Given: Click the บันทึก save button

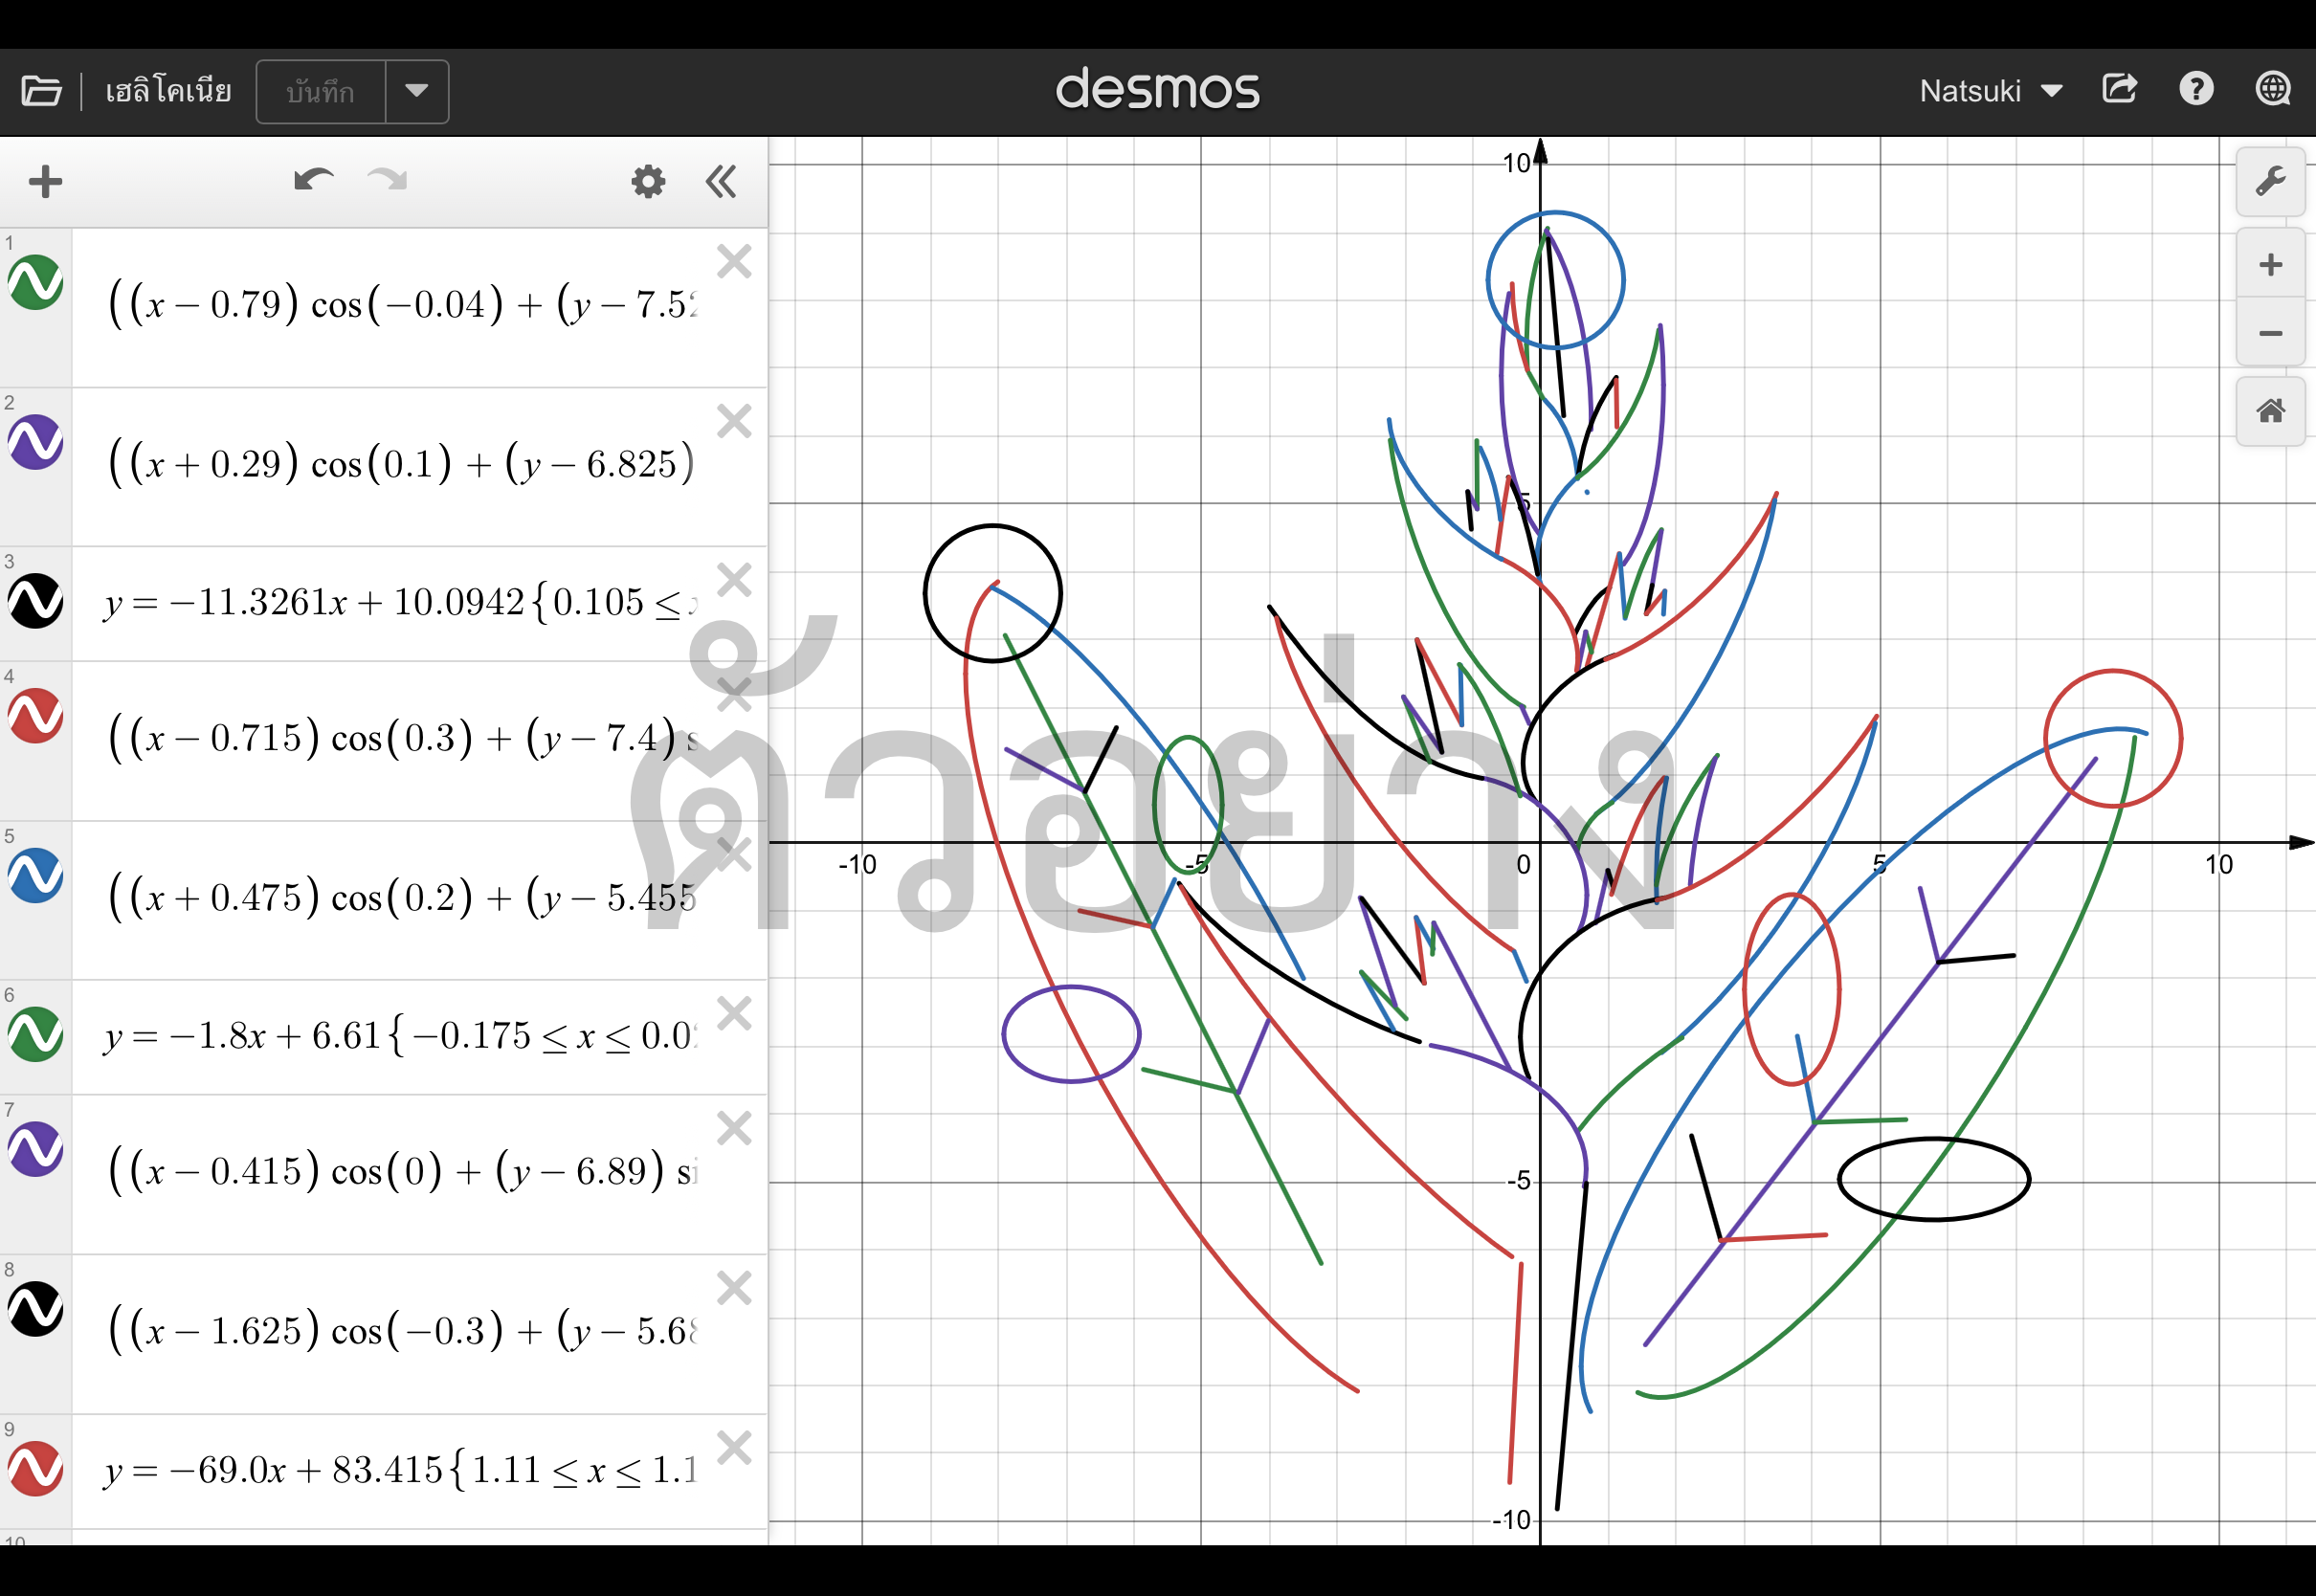Looking at the screenshot, I should pyautogui.click(x=320, y=91).
